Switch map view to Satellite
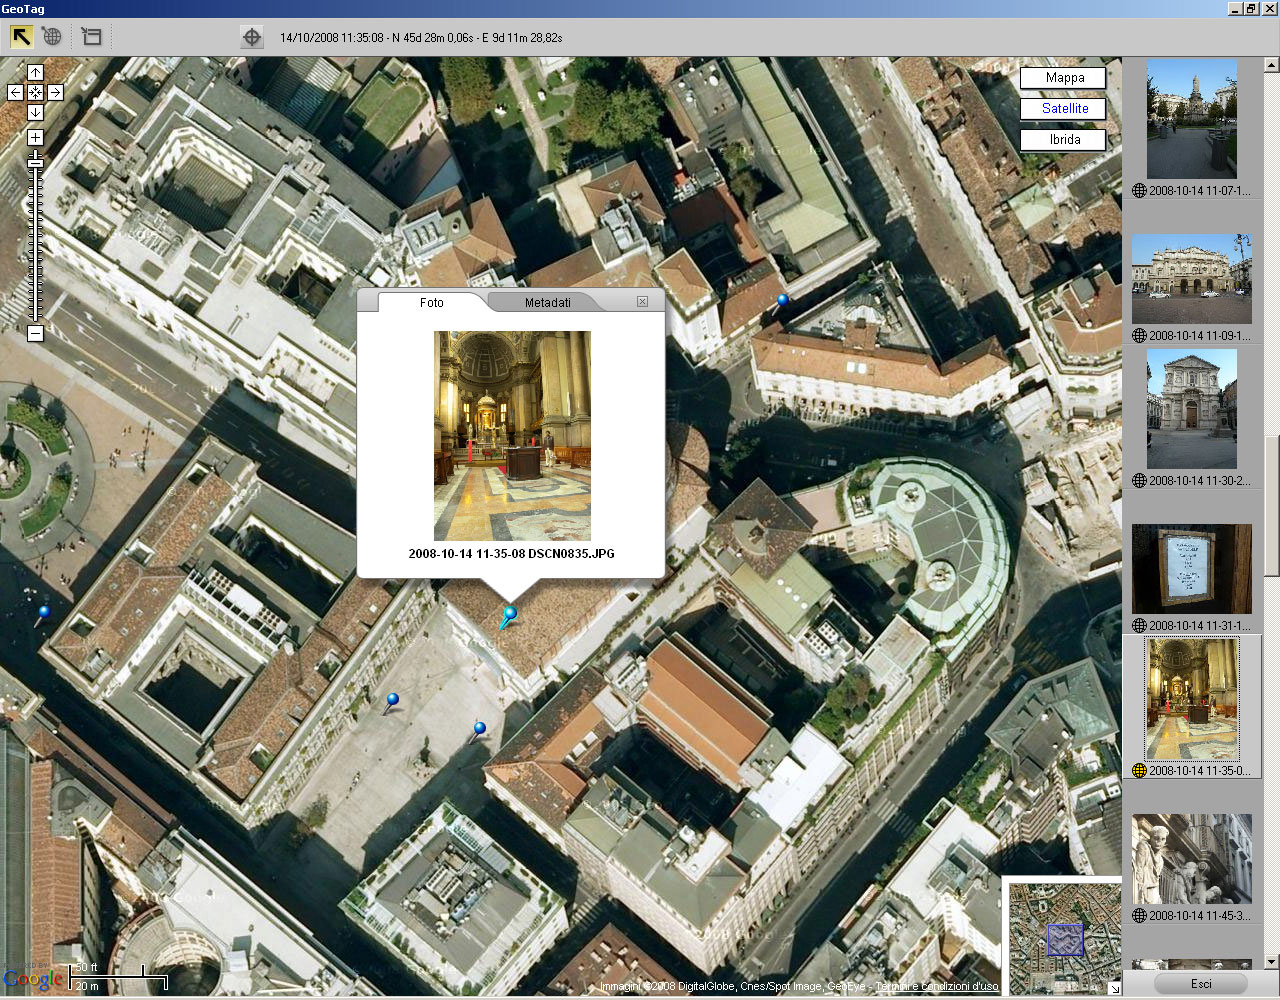 (x=1065, y=109)
